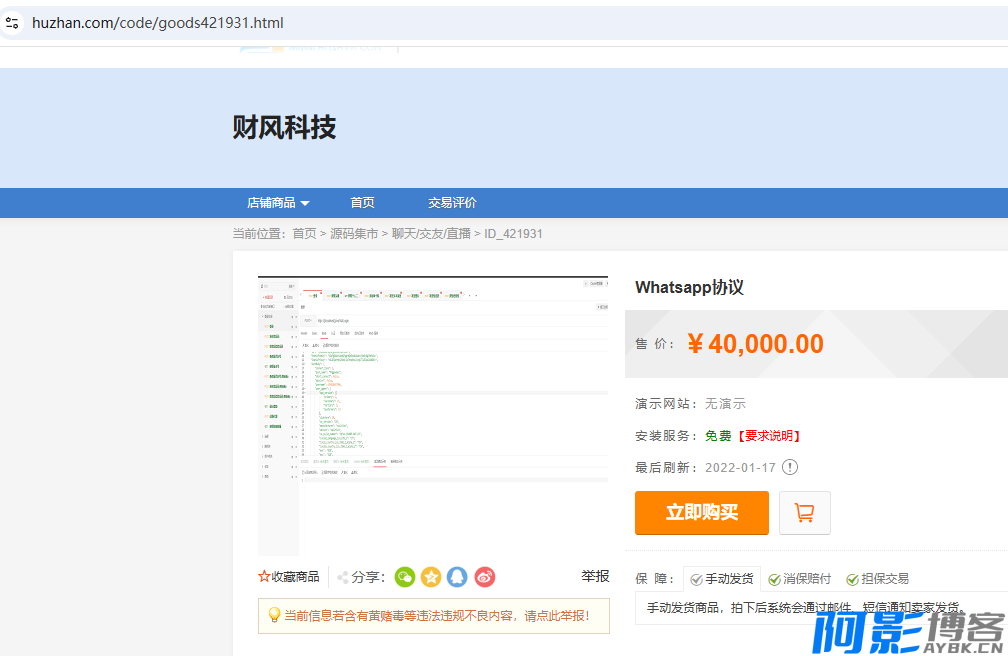The image size is (1008, 656).
Task: Click the 财风科技 shop name
Action: point(284,127)
